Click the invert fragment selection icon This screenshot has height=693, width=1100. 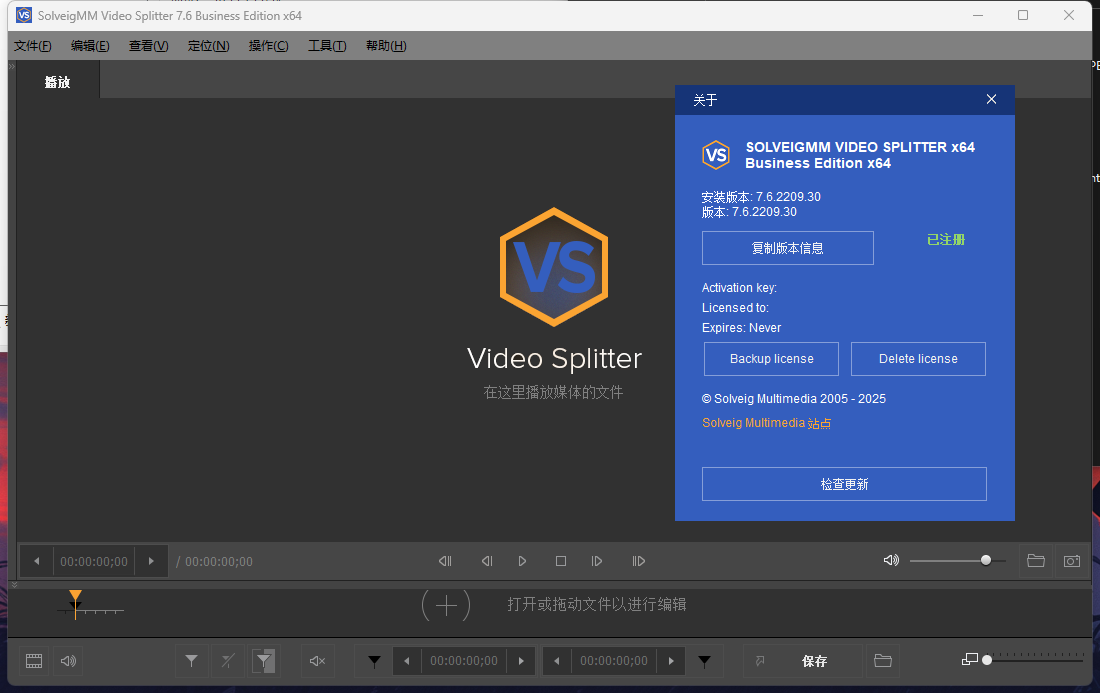click(x=264, y=661)
